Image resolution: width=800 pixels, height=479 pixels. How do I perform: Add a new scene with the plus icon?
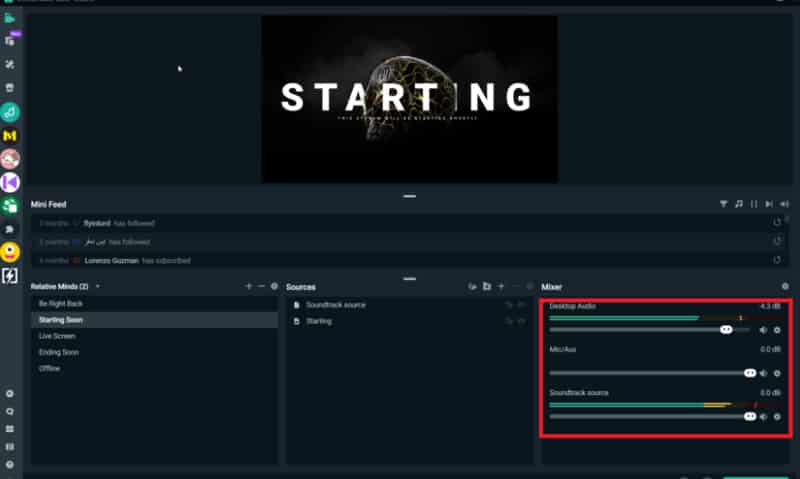point(249,286)
